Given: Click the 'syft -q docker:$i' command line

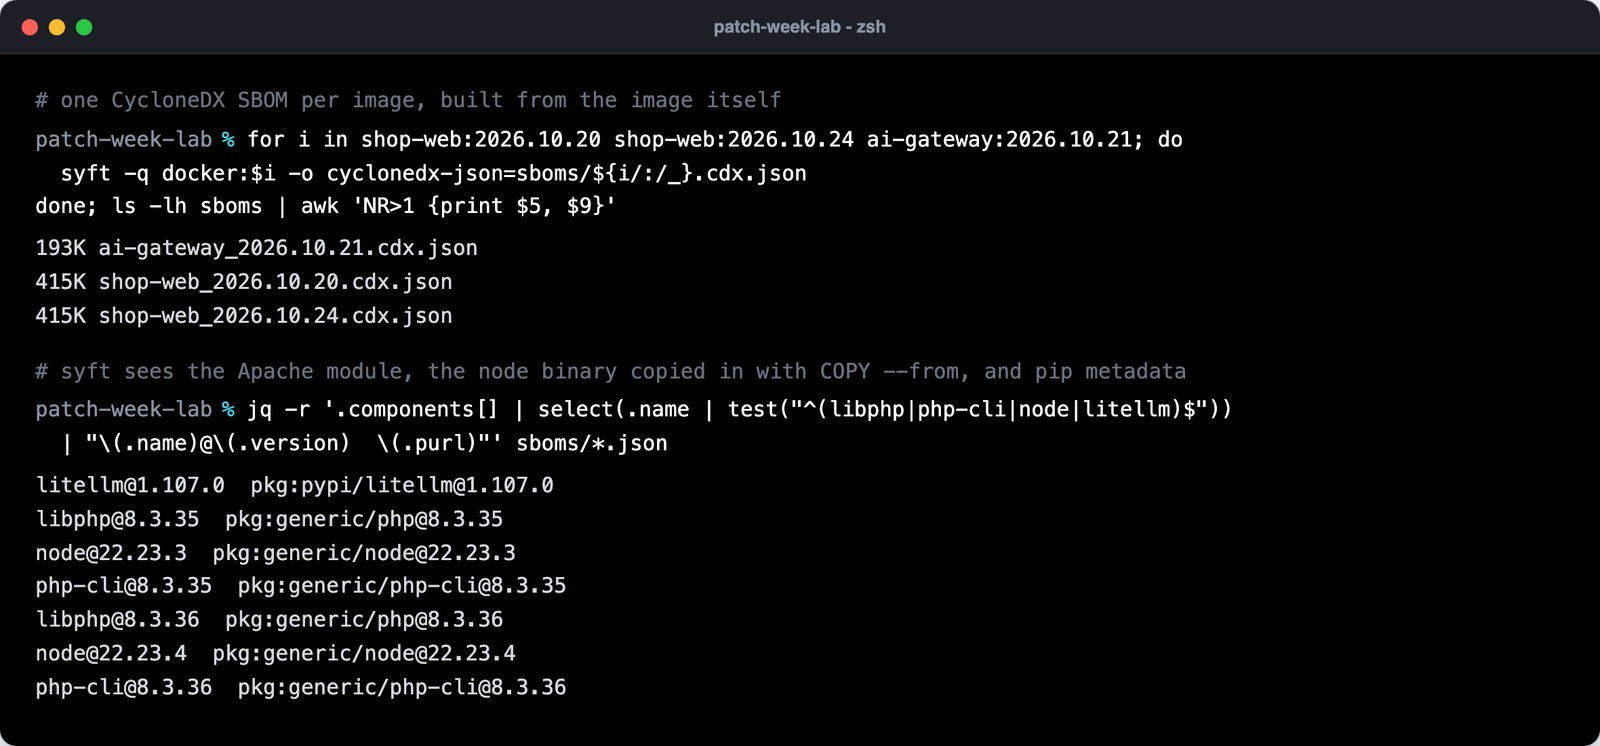Looking at the screenshot, I should [433, 173].
